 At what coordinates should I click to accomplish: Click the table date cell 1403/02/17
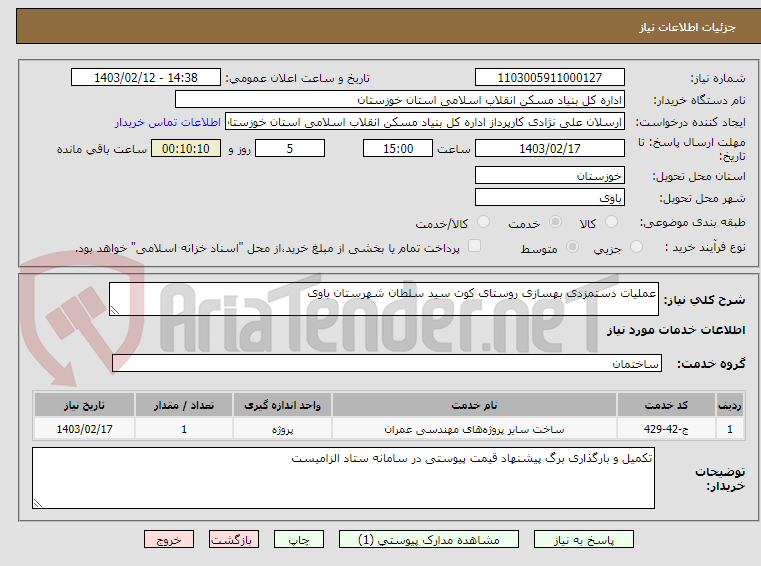coord(84,429)
